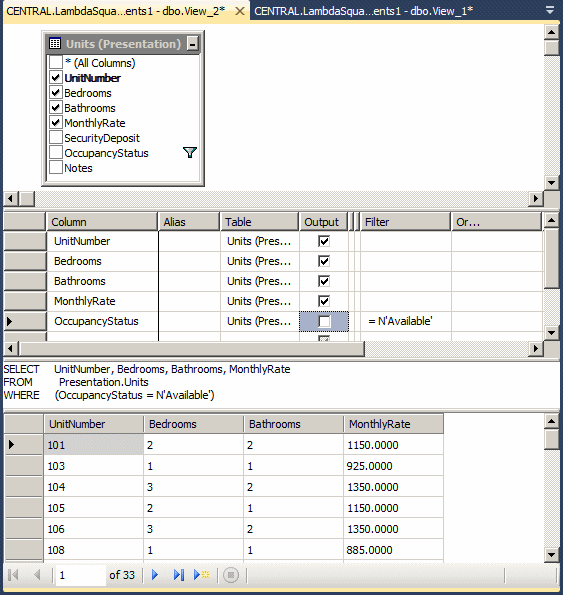Image resolution: width=563 pixels, height=595 pixels.
Task: Uncheck Output for MonthlyRate grid row
Action: [x=324, y=301]
